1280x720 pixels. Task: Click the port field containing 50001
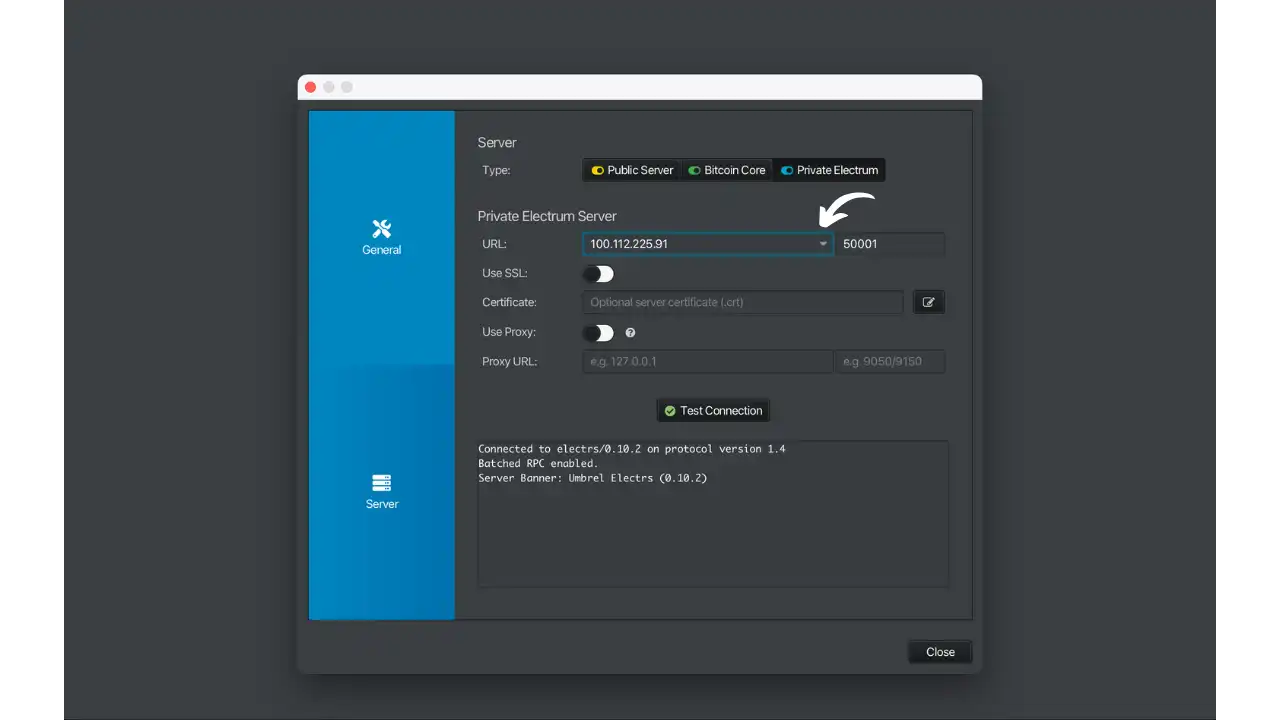pos(888,243)
